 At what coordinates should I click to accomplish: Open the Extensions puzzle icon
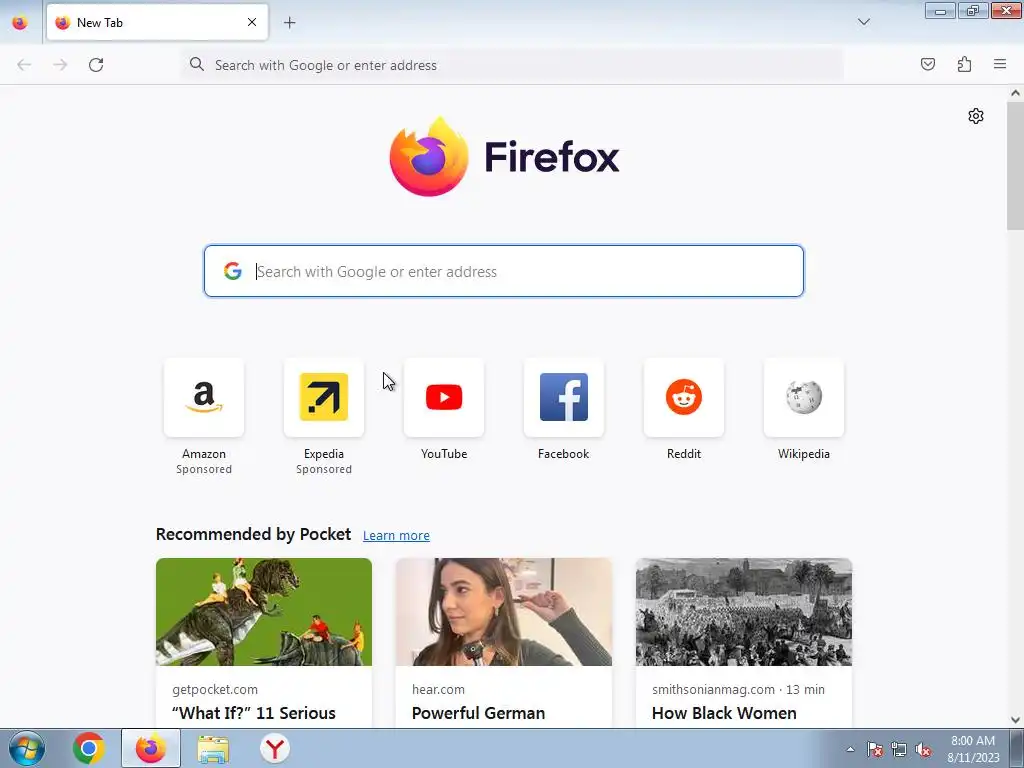coord(964,64)
